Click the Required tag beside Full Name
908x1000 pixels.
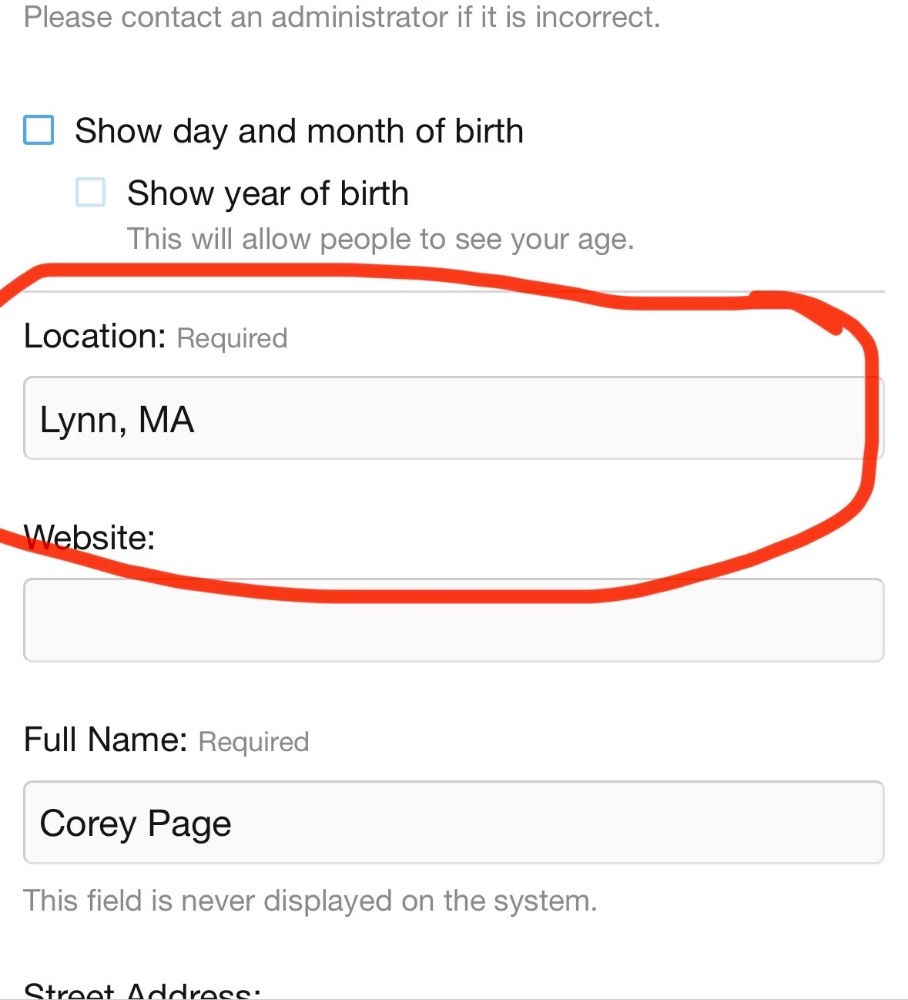[254, 742]
